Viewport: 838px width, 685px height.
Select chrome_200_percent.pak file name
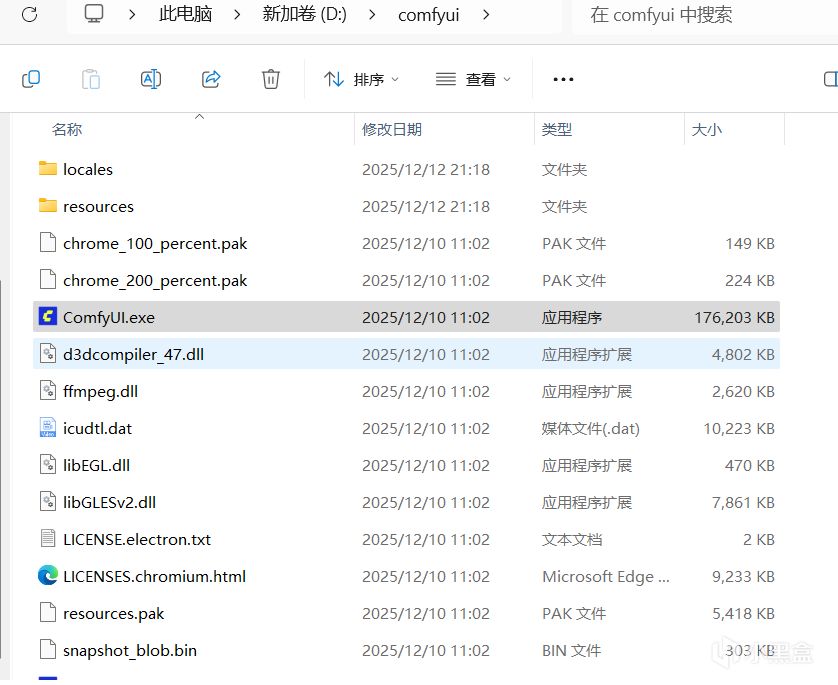(x=155, y=281)
